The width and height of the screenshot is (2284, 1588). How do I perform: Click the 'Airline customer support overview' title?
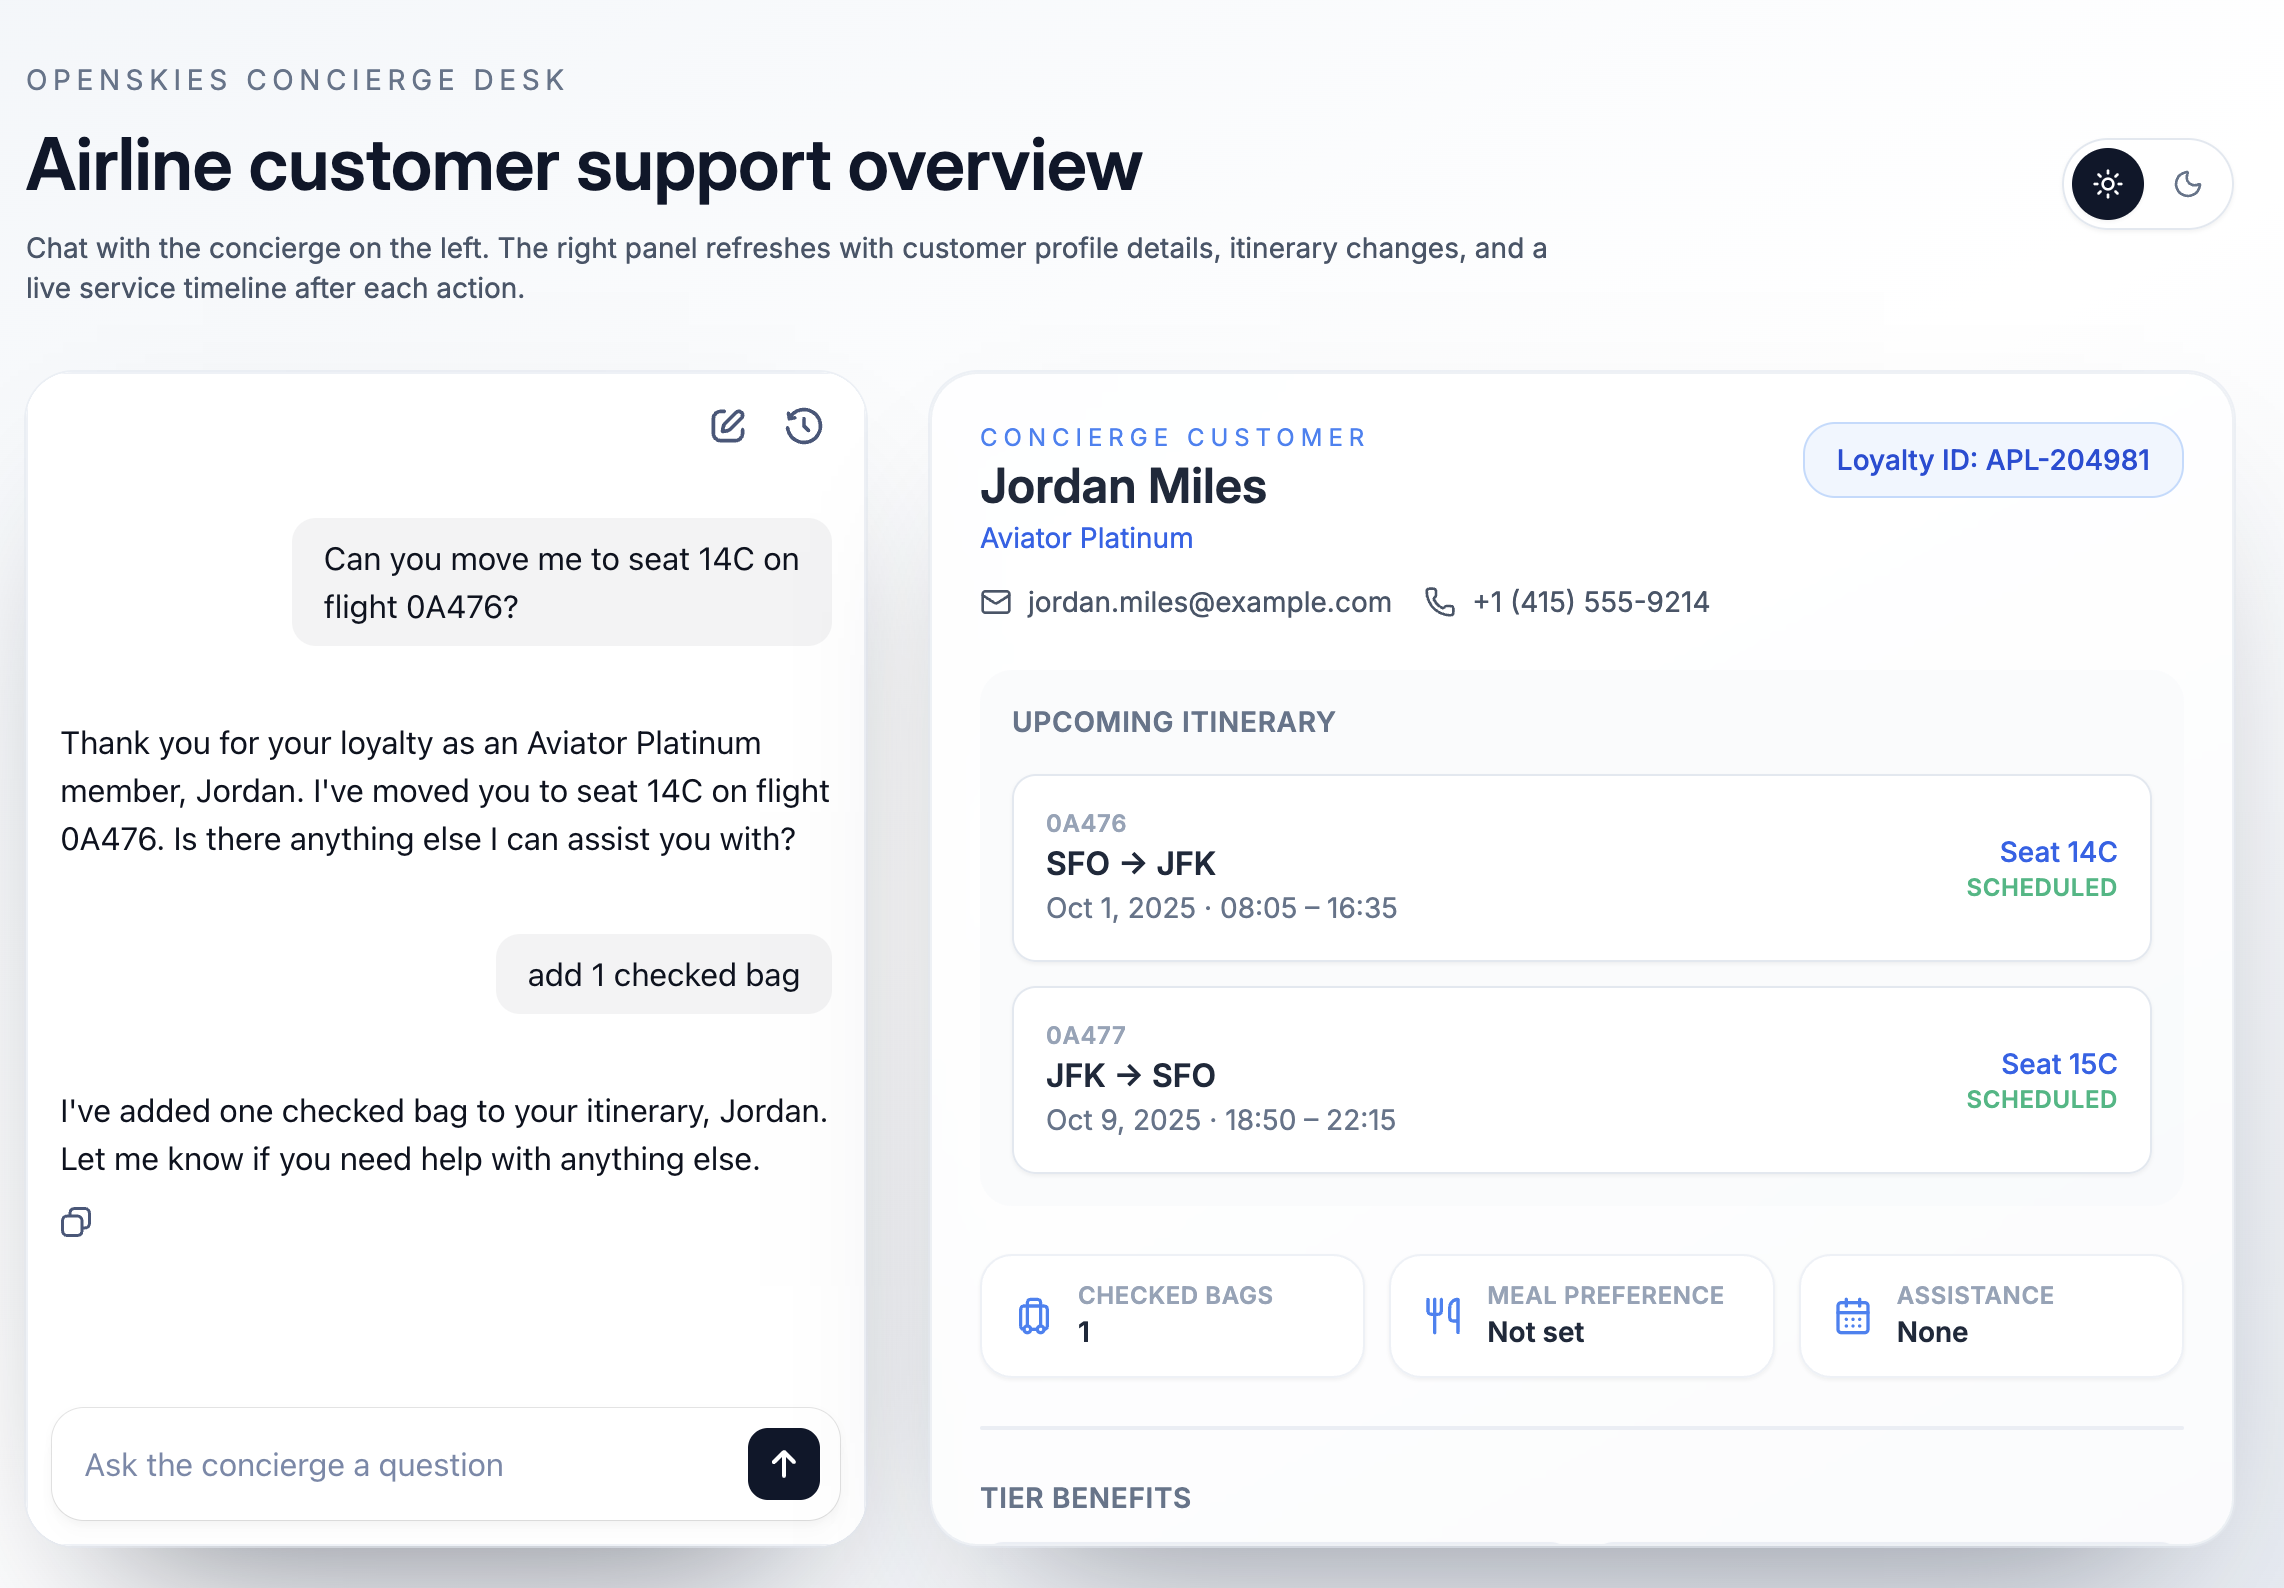coord(585,166)
